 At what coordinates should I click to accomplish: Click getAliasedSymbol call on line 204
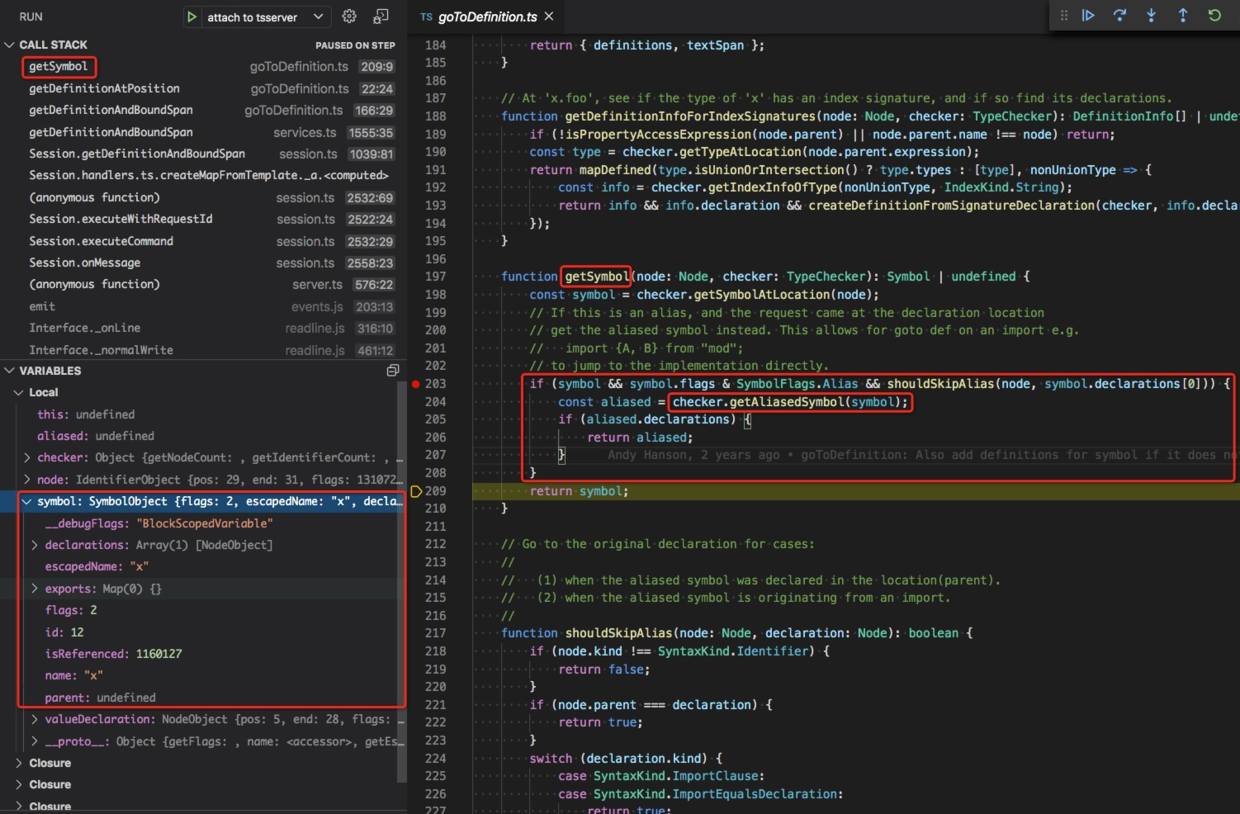pyautogui.click(x=790, y=402)
